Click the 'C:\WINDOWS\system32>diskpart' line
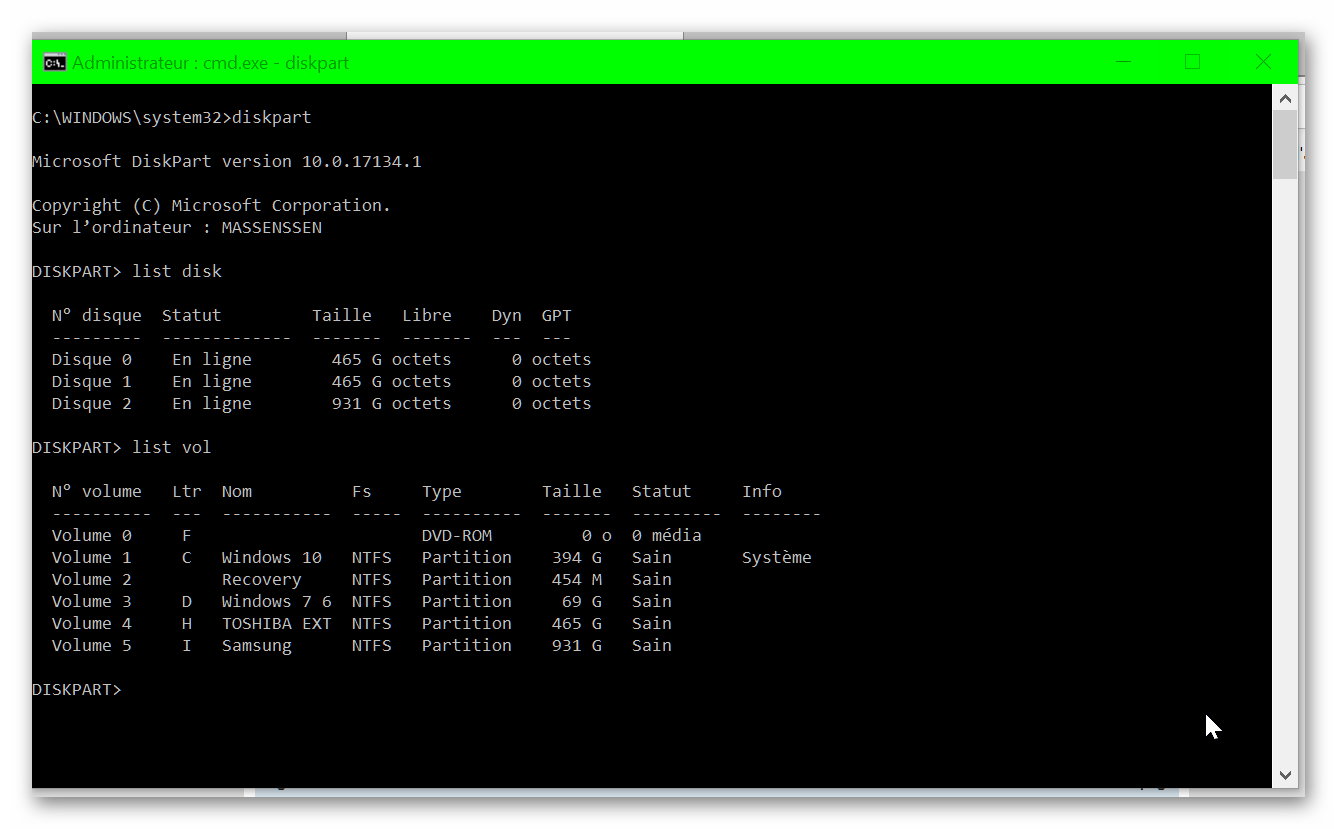 click(x=172, y=118)
